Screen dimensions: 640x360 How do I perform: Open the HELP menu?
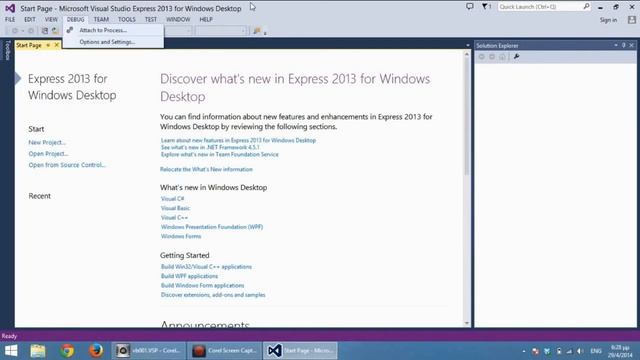point(206,19)
